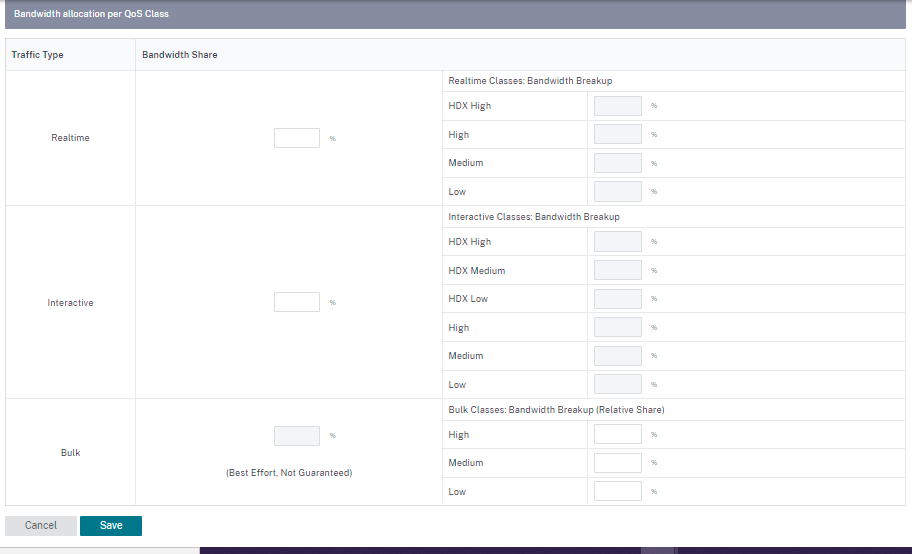
Task: Click 'Bandwidth allocation per QoS Class' title
Action: coord(91,13)
